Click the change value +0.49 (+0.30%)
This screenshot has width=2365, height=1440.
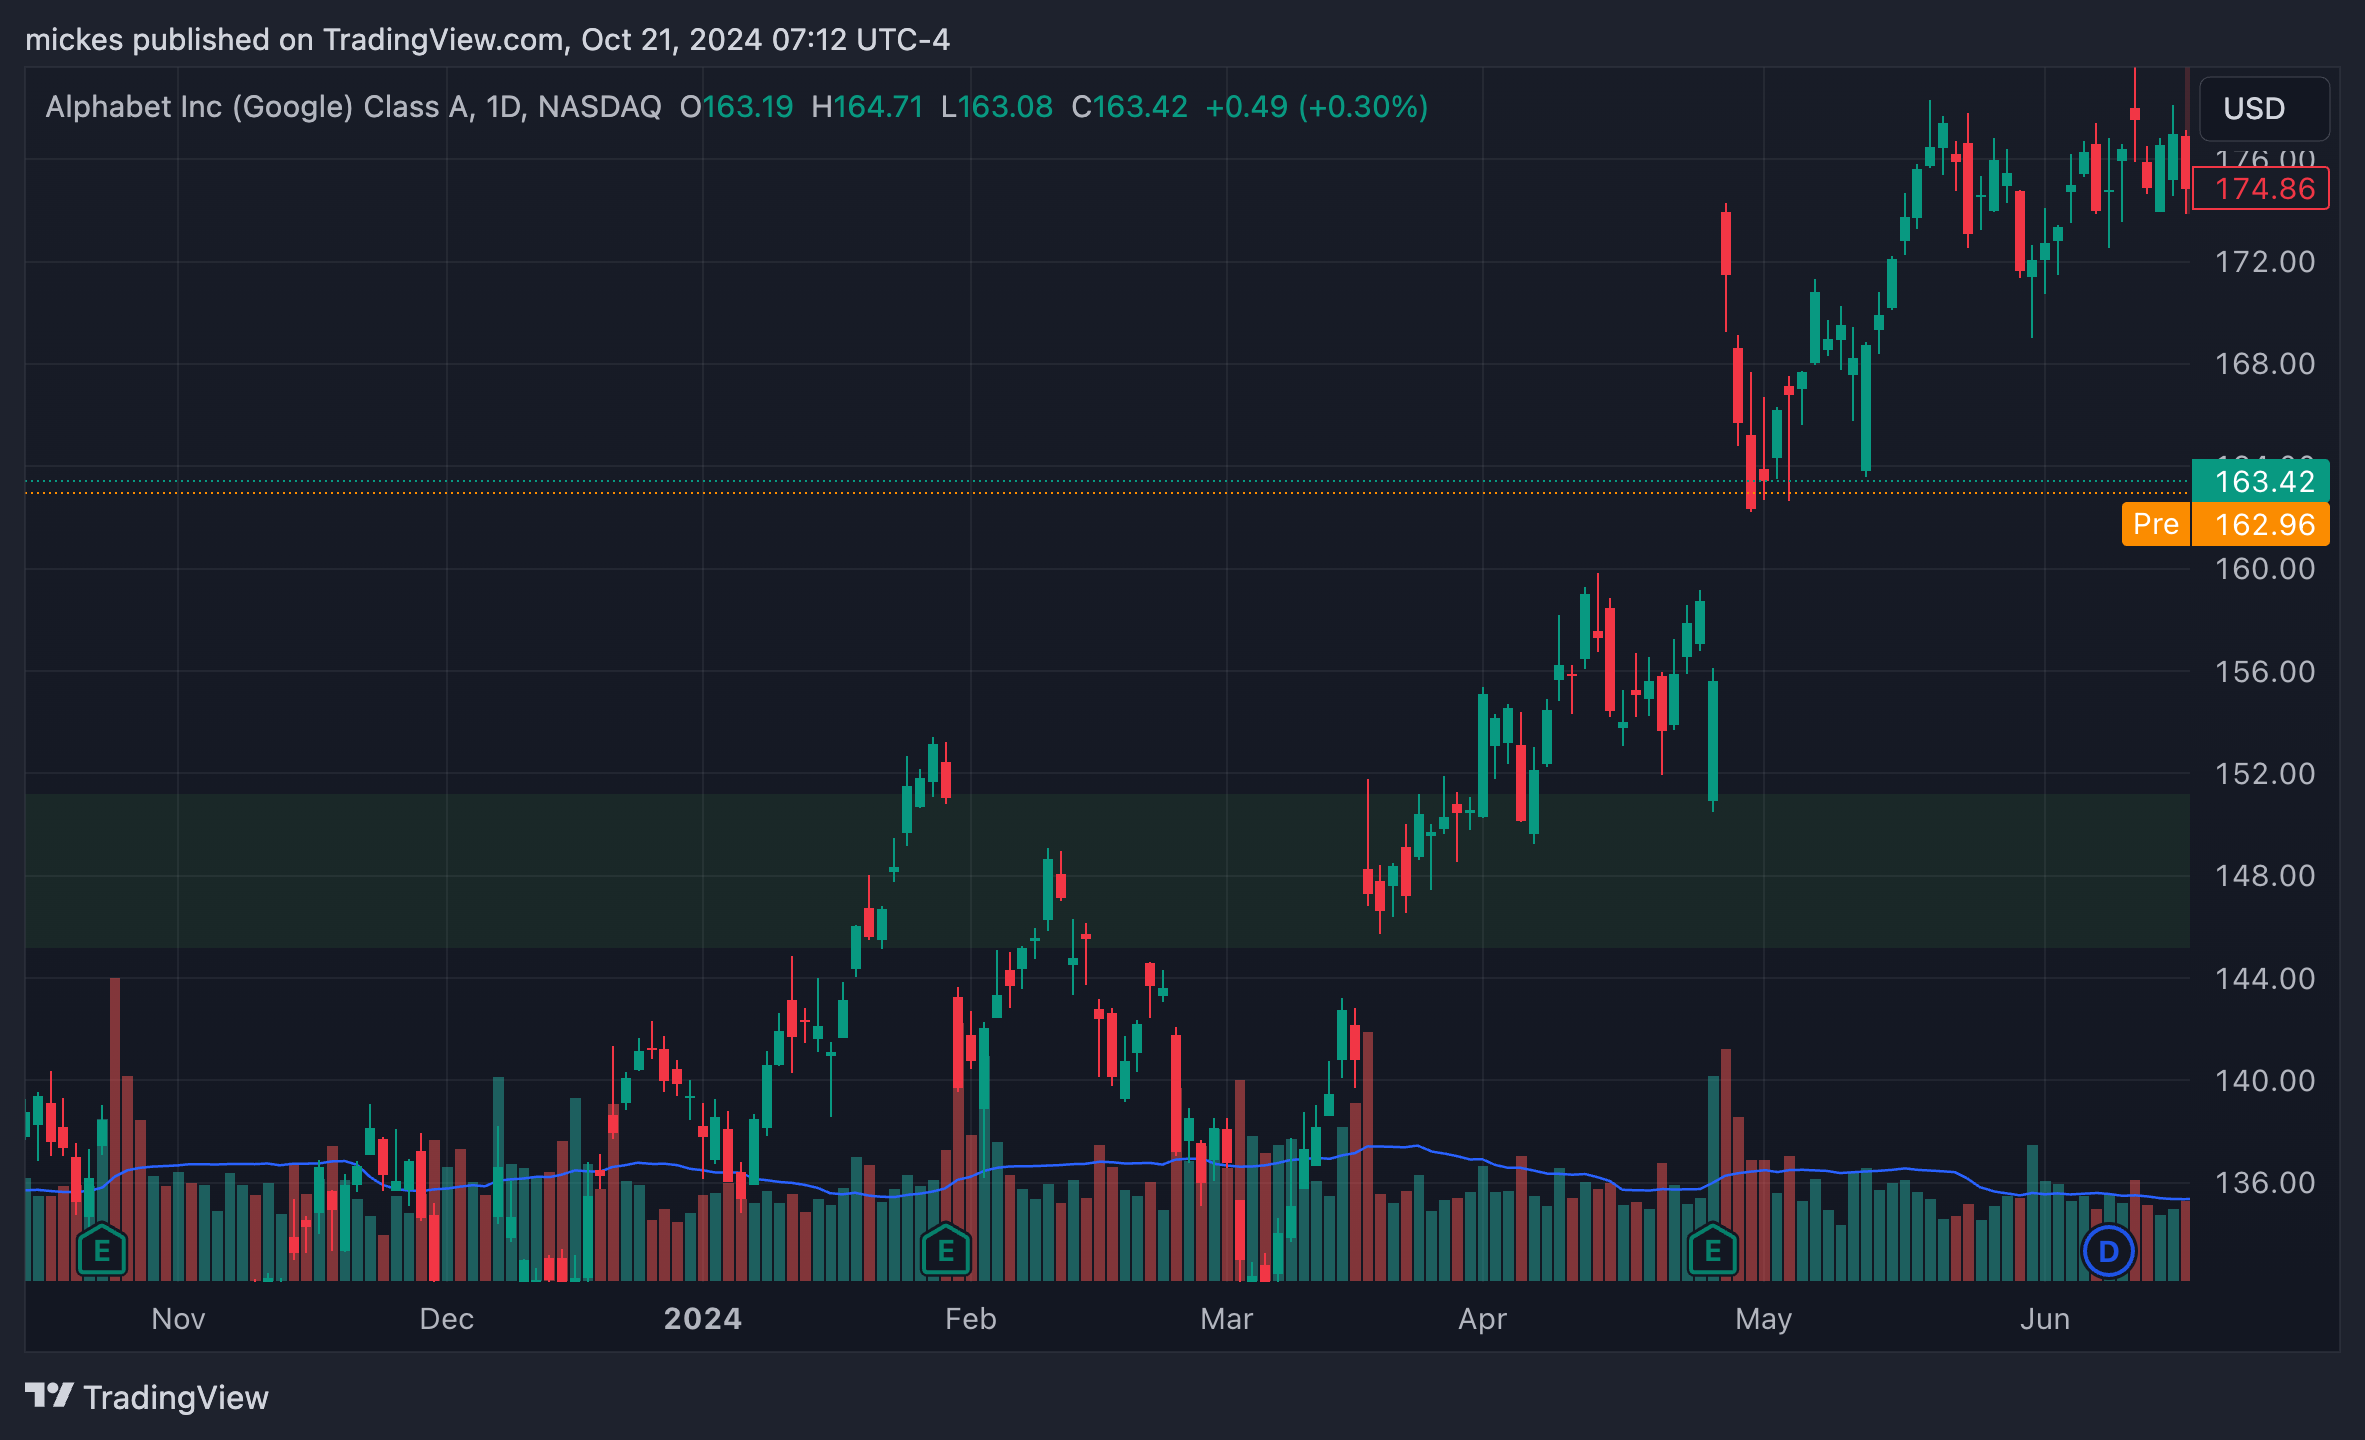click(x=1317, y=107)
